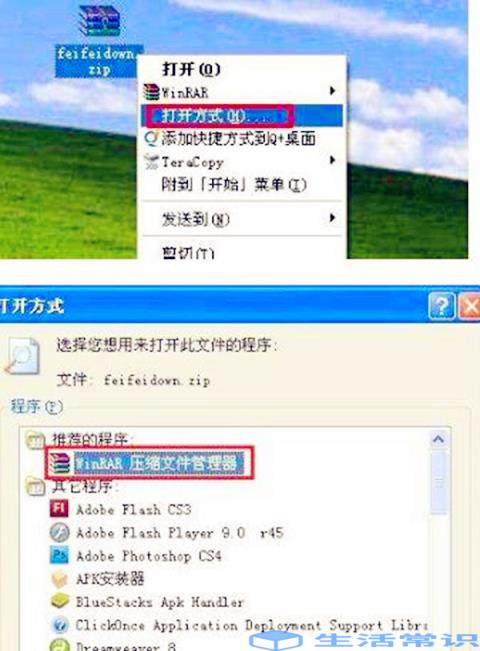
Task: Select Adobe Flash Player 9.0 r45
Action: (x=179, y=533)
